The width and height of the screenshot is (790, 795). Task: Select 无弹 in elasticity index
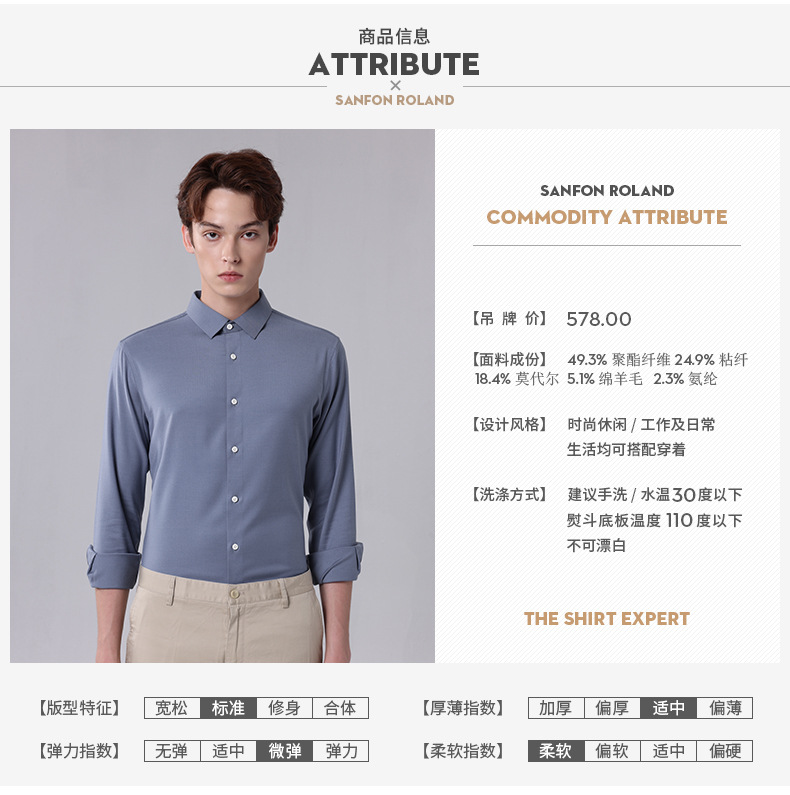[x=172, y=751]
